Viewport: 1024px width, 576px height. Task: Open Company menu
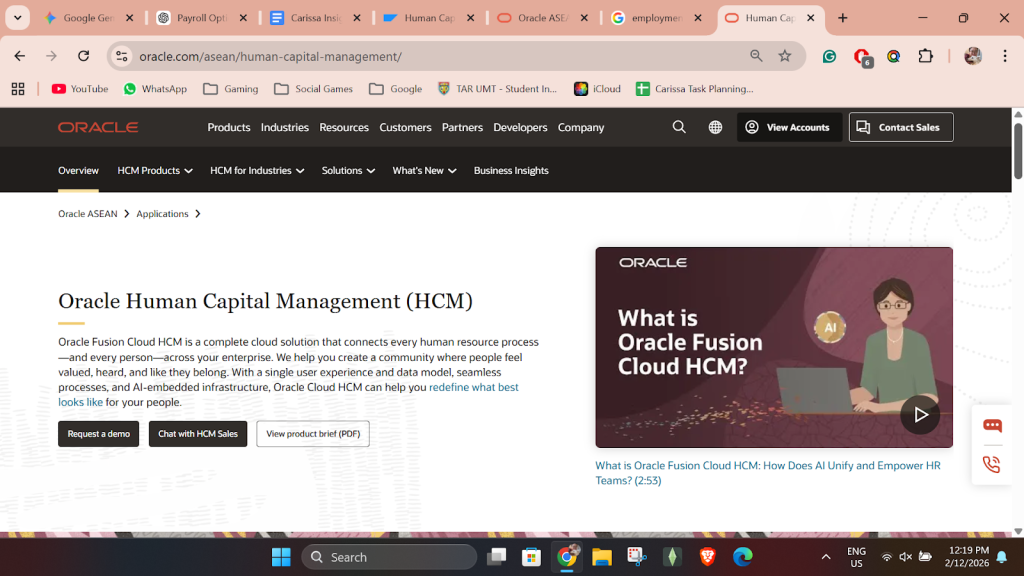pyautogui.click(x=581, y=127)
